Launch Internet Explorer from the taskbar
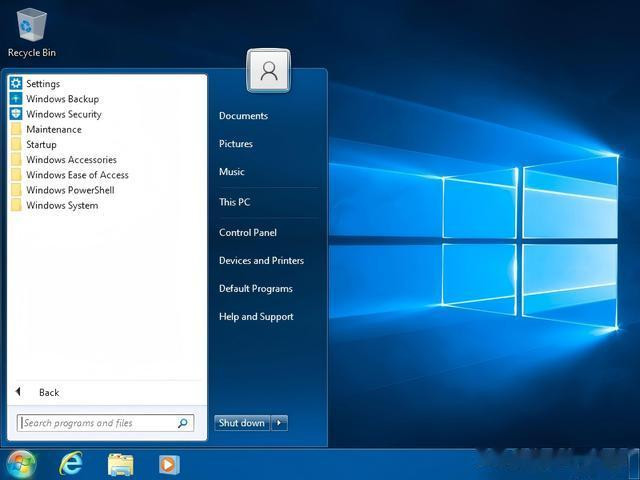The image size is (640, 480). pos(71,464)
